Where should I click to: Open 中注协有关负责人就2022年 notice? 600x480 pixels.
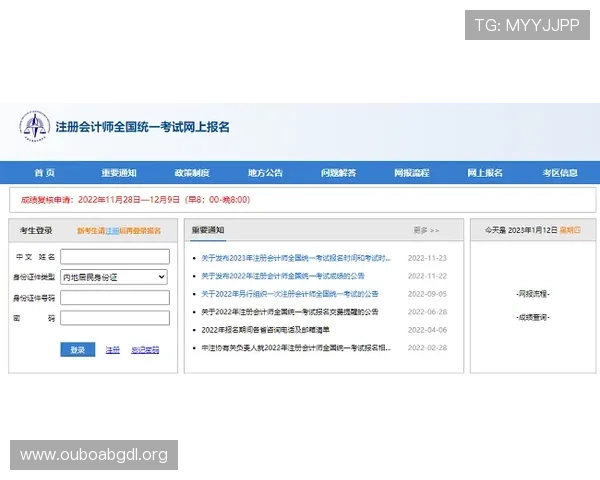pos(296,348)
